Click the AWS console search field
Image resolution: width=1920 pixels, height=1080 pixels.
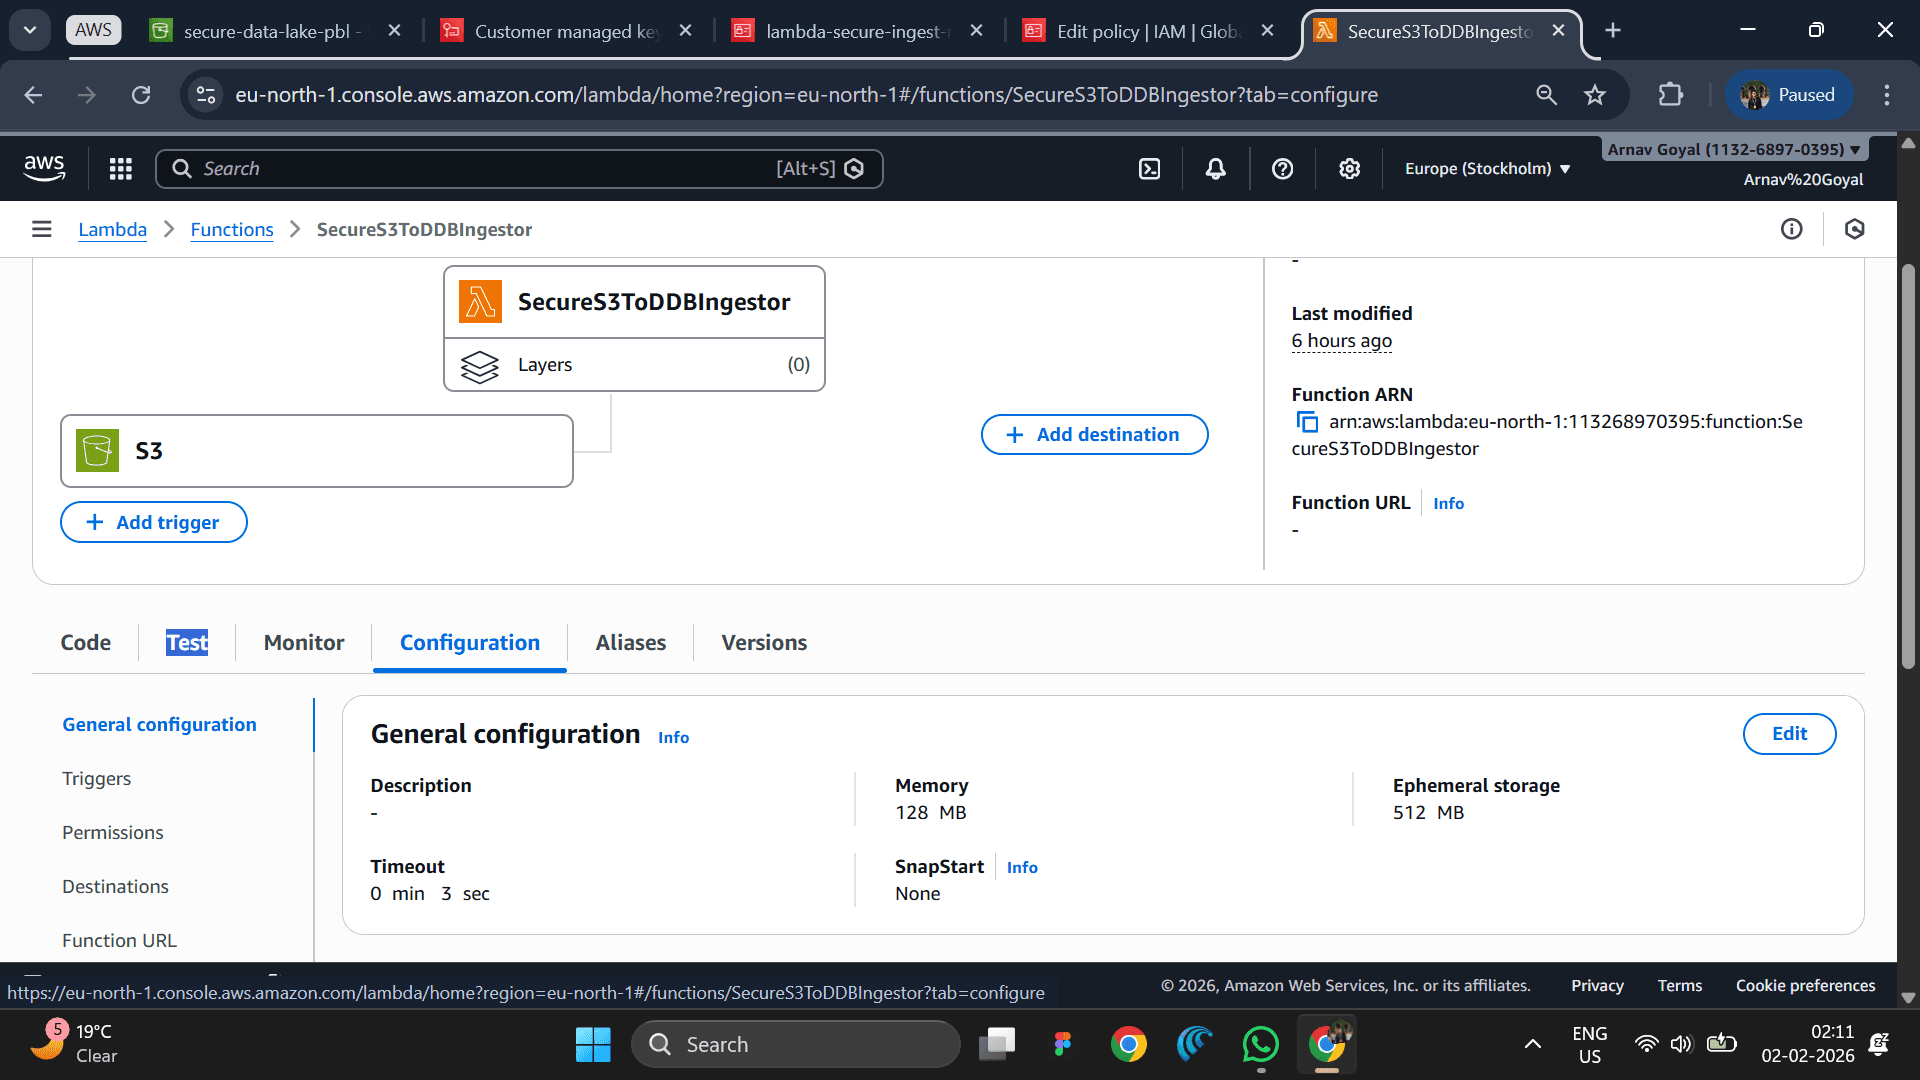click(x=518, y=169)
